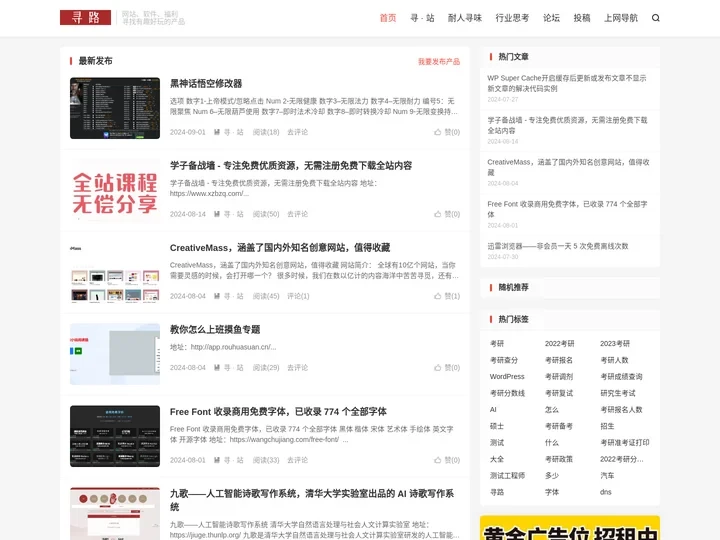
Task: Open the search magnifier icon in header
Action: click(656, 18)
